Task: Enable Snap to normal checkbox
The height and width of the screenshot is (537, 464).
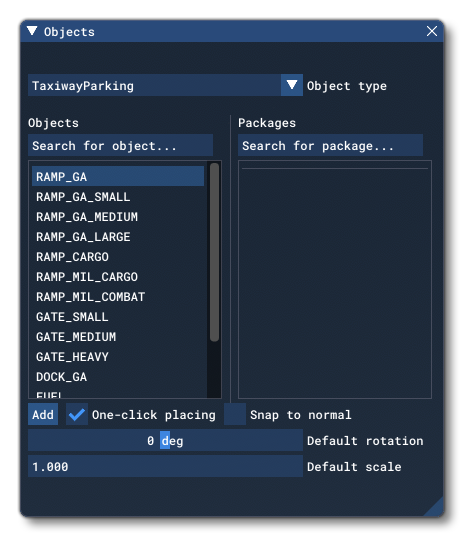Action: coord(235,414)
